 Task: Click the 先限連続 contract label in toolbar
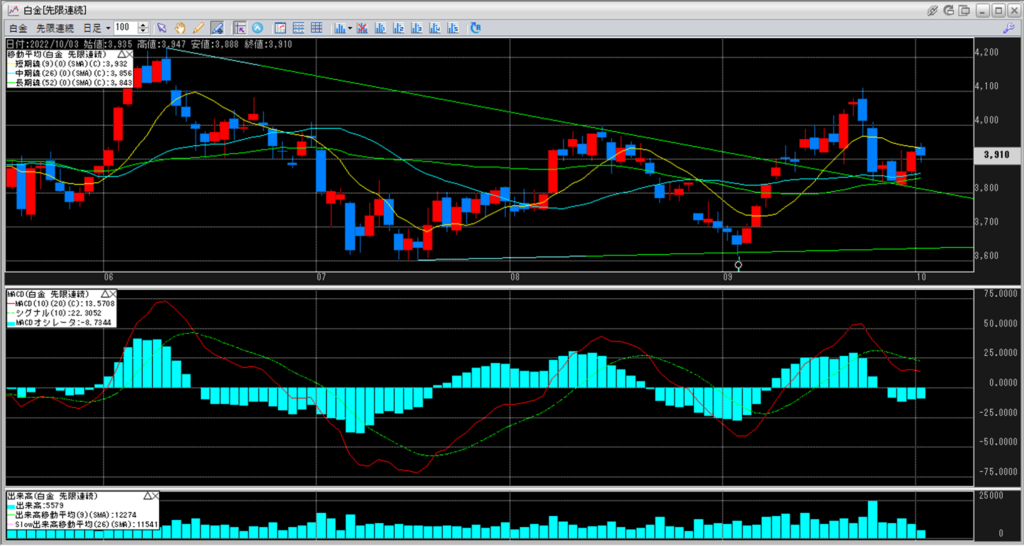click(x=54, y=28)
